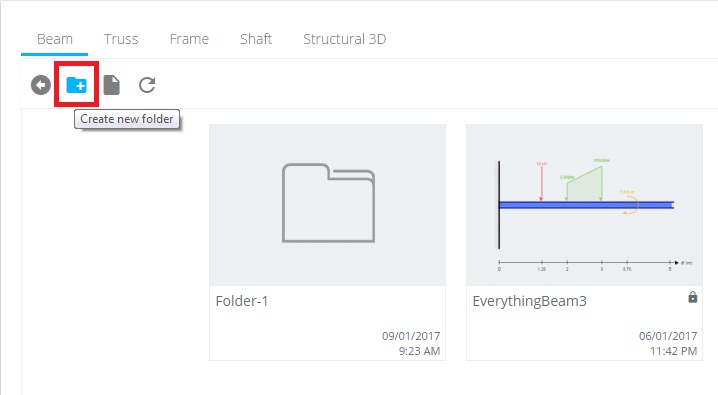Click the red point load arrow in preview

click(541, 182)
